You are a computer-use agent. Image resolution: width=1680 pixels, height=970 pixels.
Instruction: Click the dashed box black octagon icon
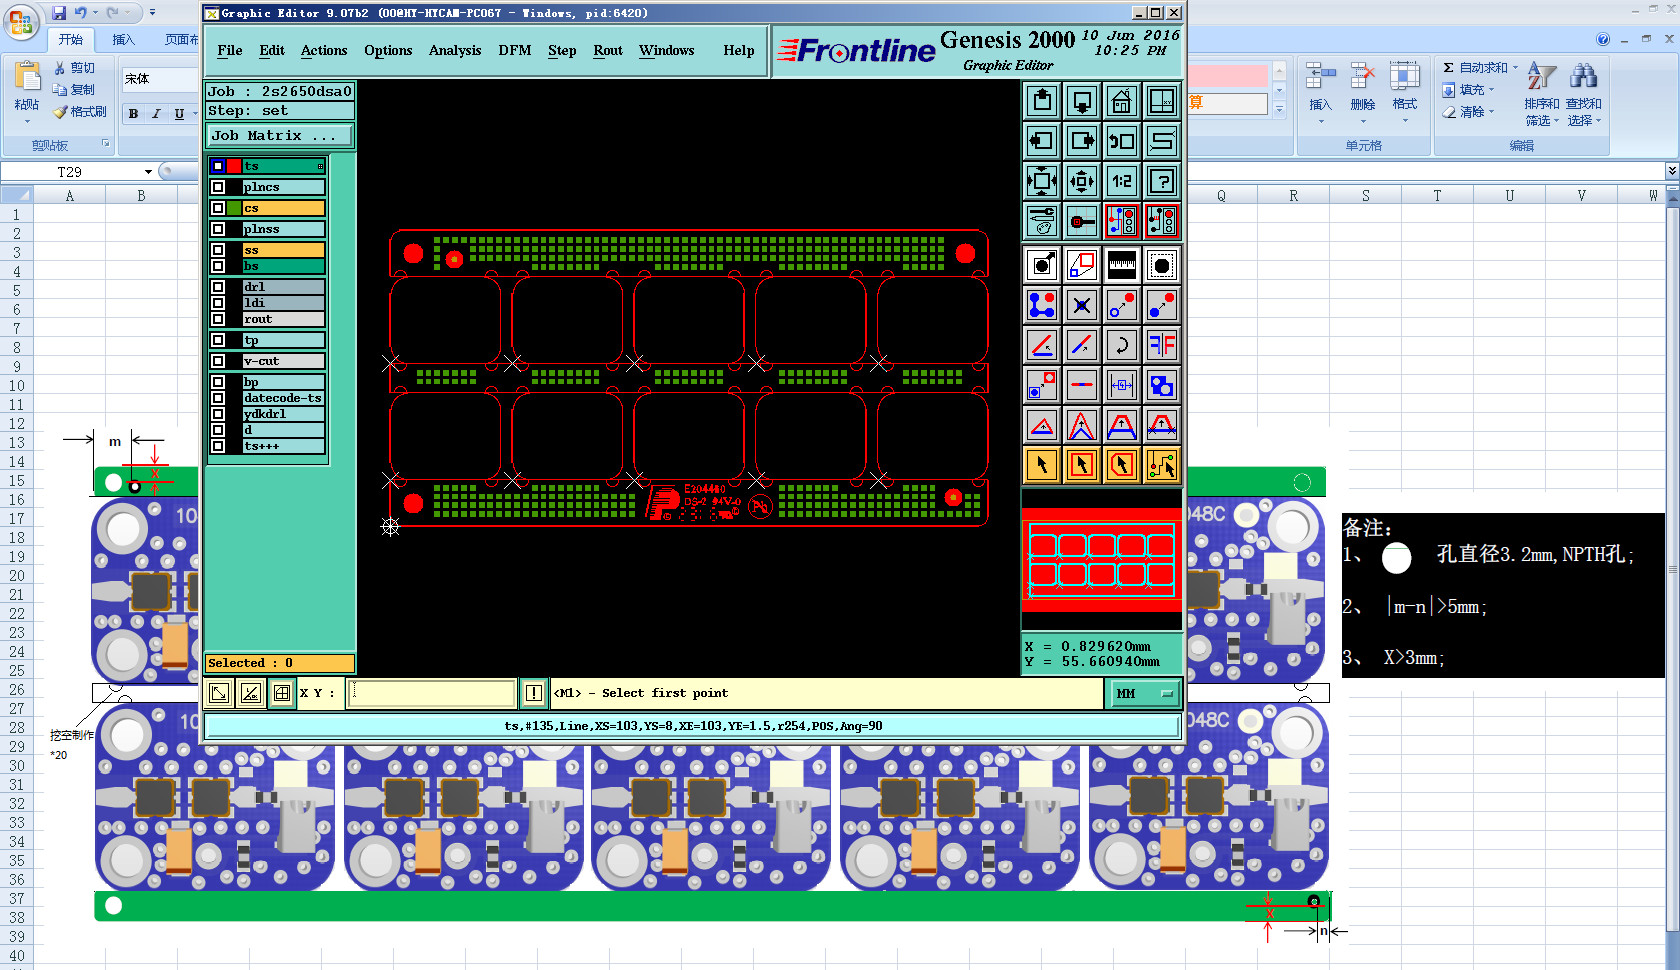[1162, 265]
